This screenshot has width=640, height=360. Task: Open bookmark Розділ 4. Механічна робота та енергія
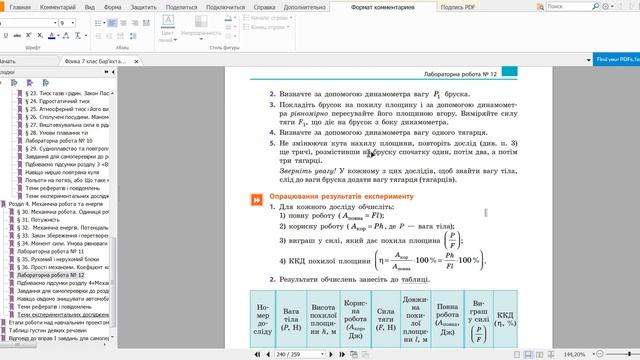(56, 204)
